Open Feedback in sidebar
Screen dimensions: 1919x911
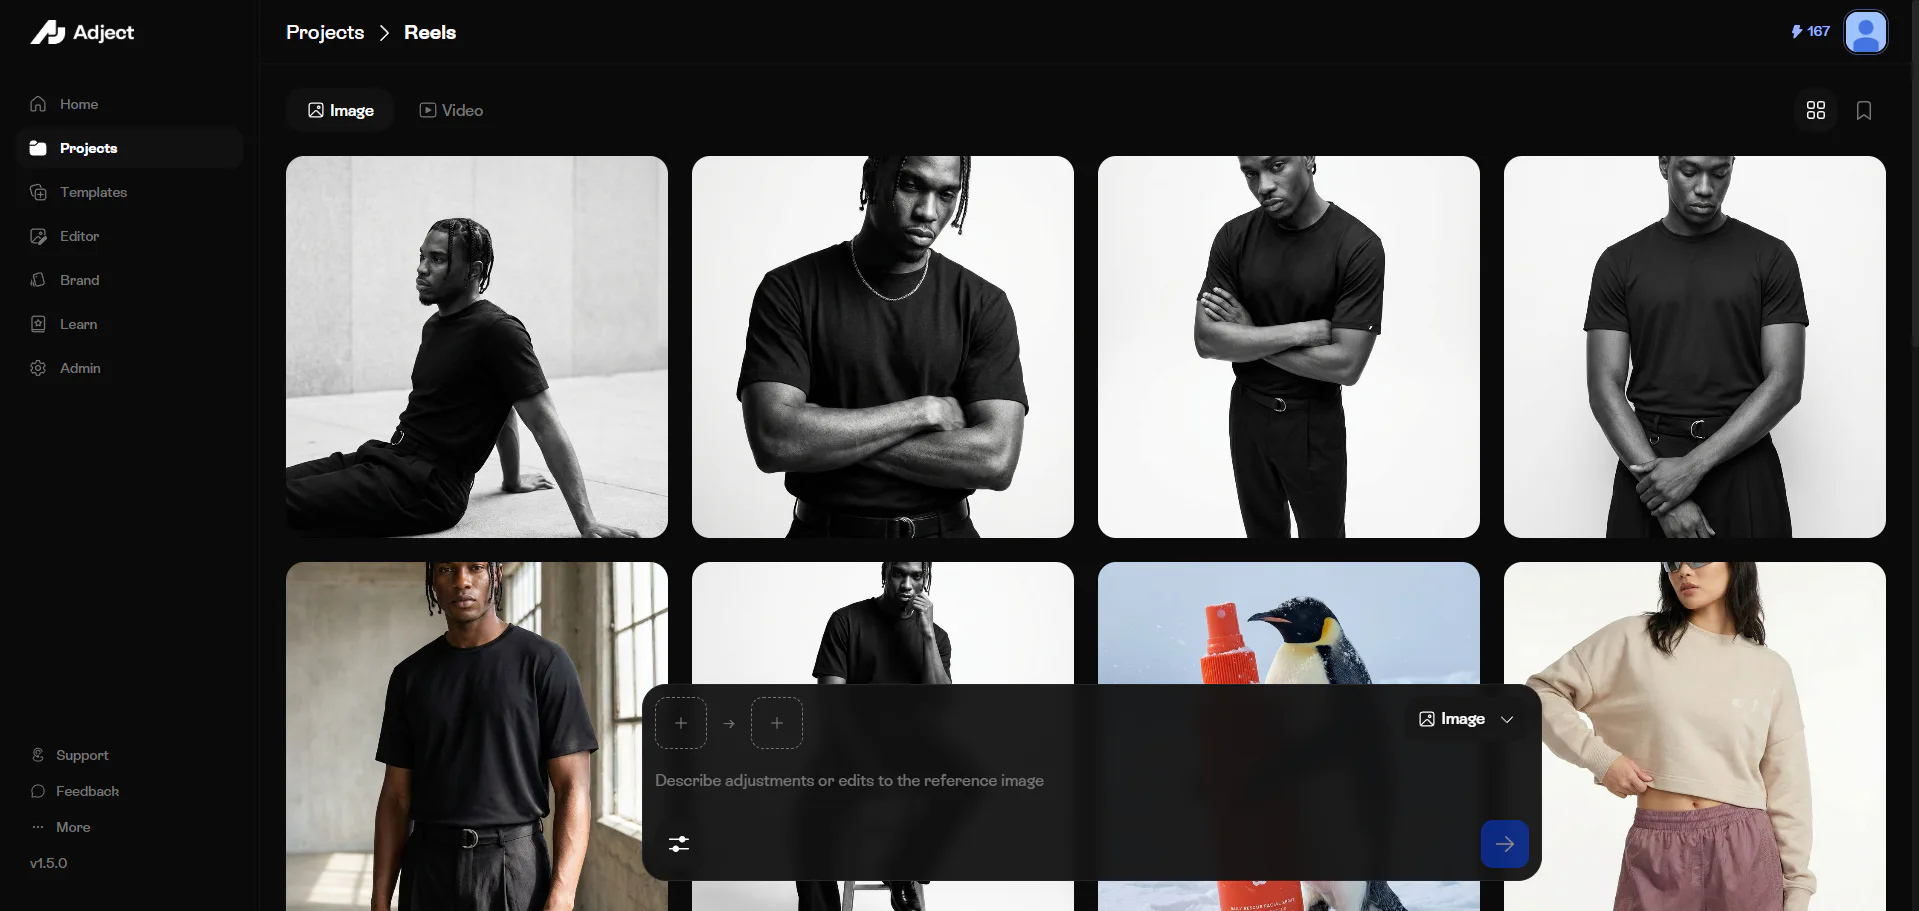pos(75,791)
